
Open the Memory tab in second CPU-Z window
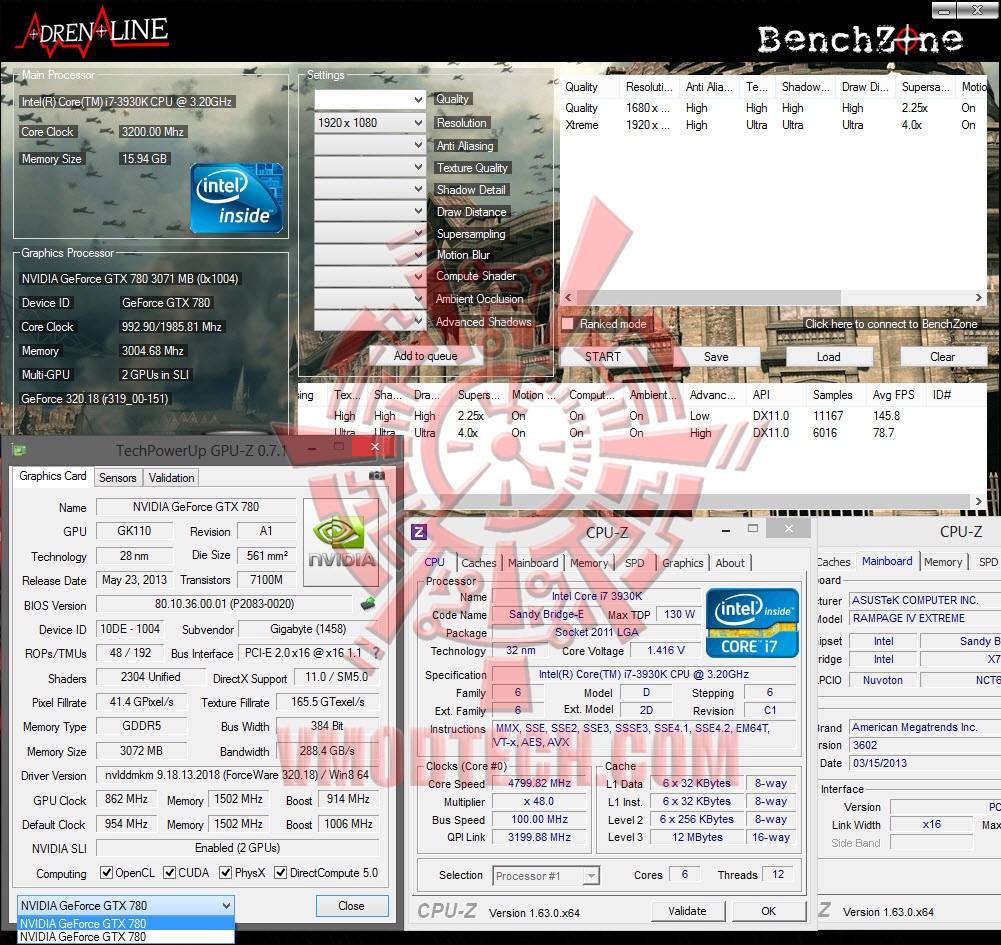point(943,562)
